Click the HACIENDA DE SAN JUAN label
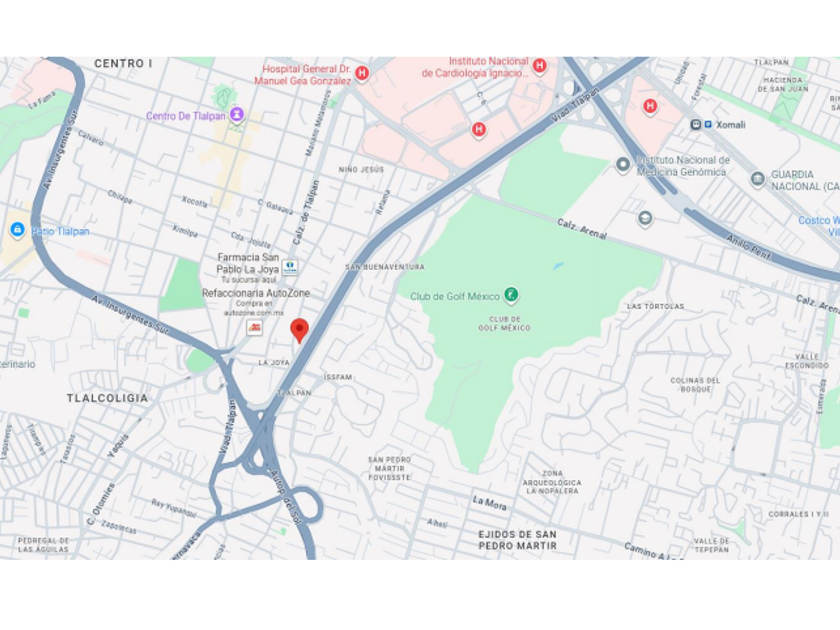The height and width of the screenshot is (630, 840). click(783, 84)
